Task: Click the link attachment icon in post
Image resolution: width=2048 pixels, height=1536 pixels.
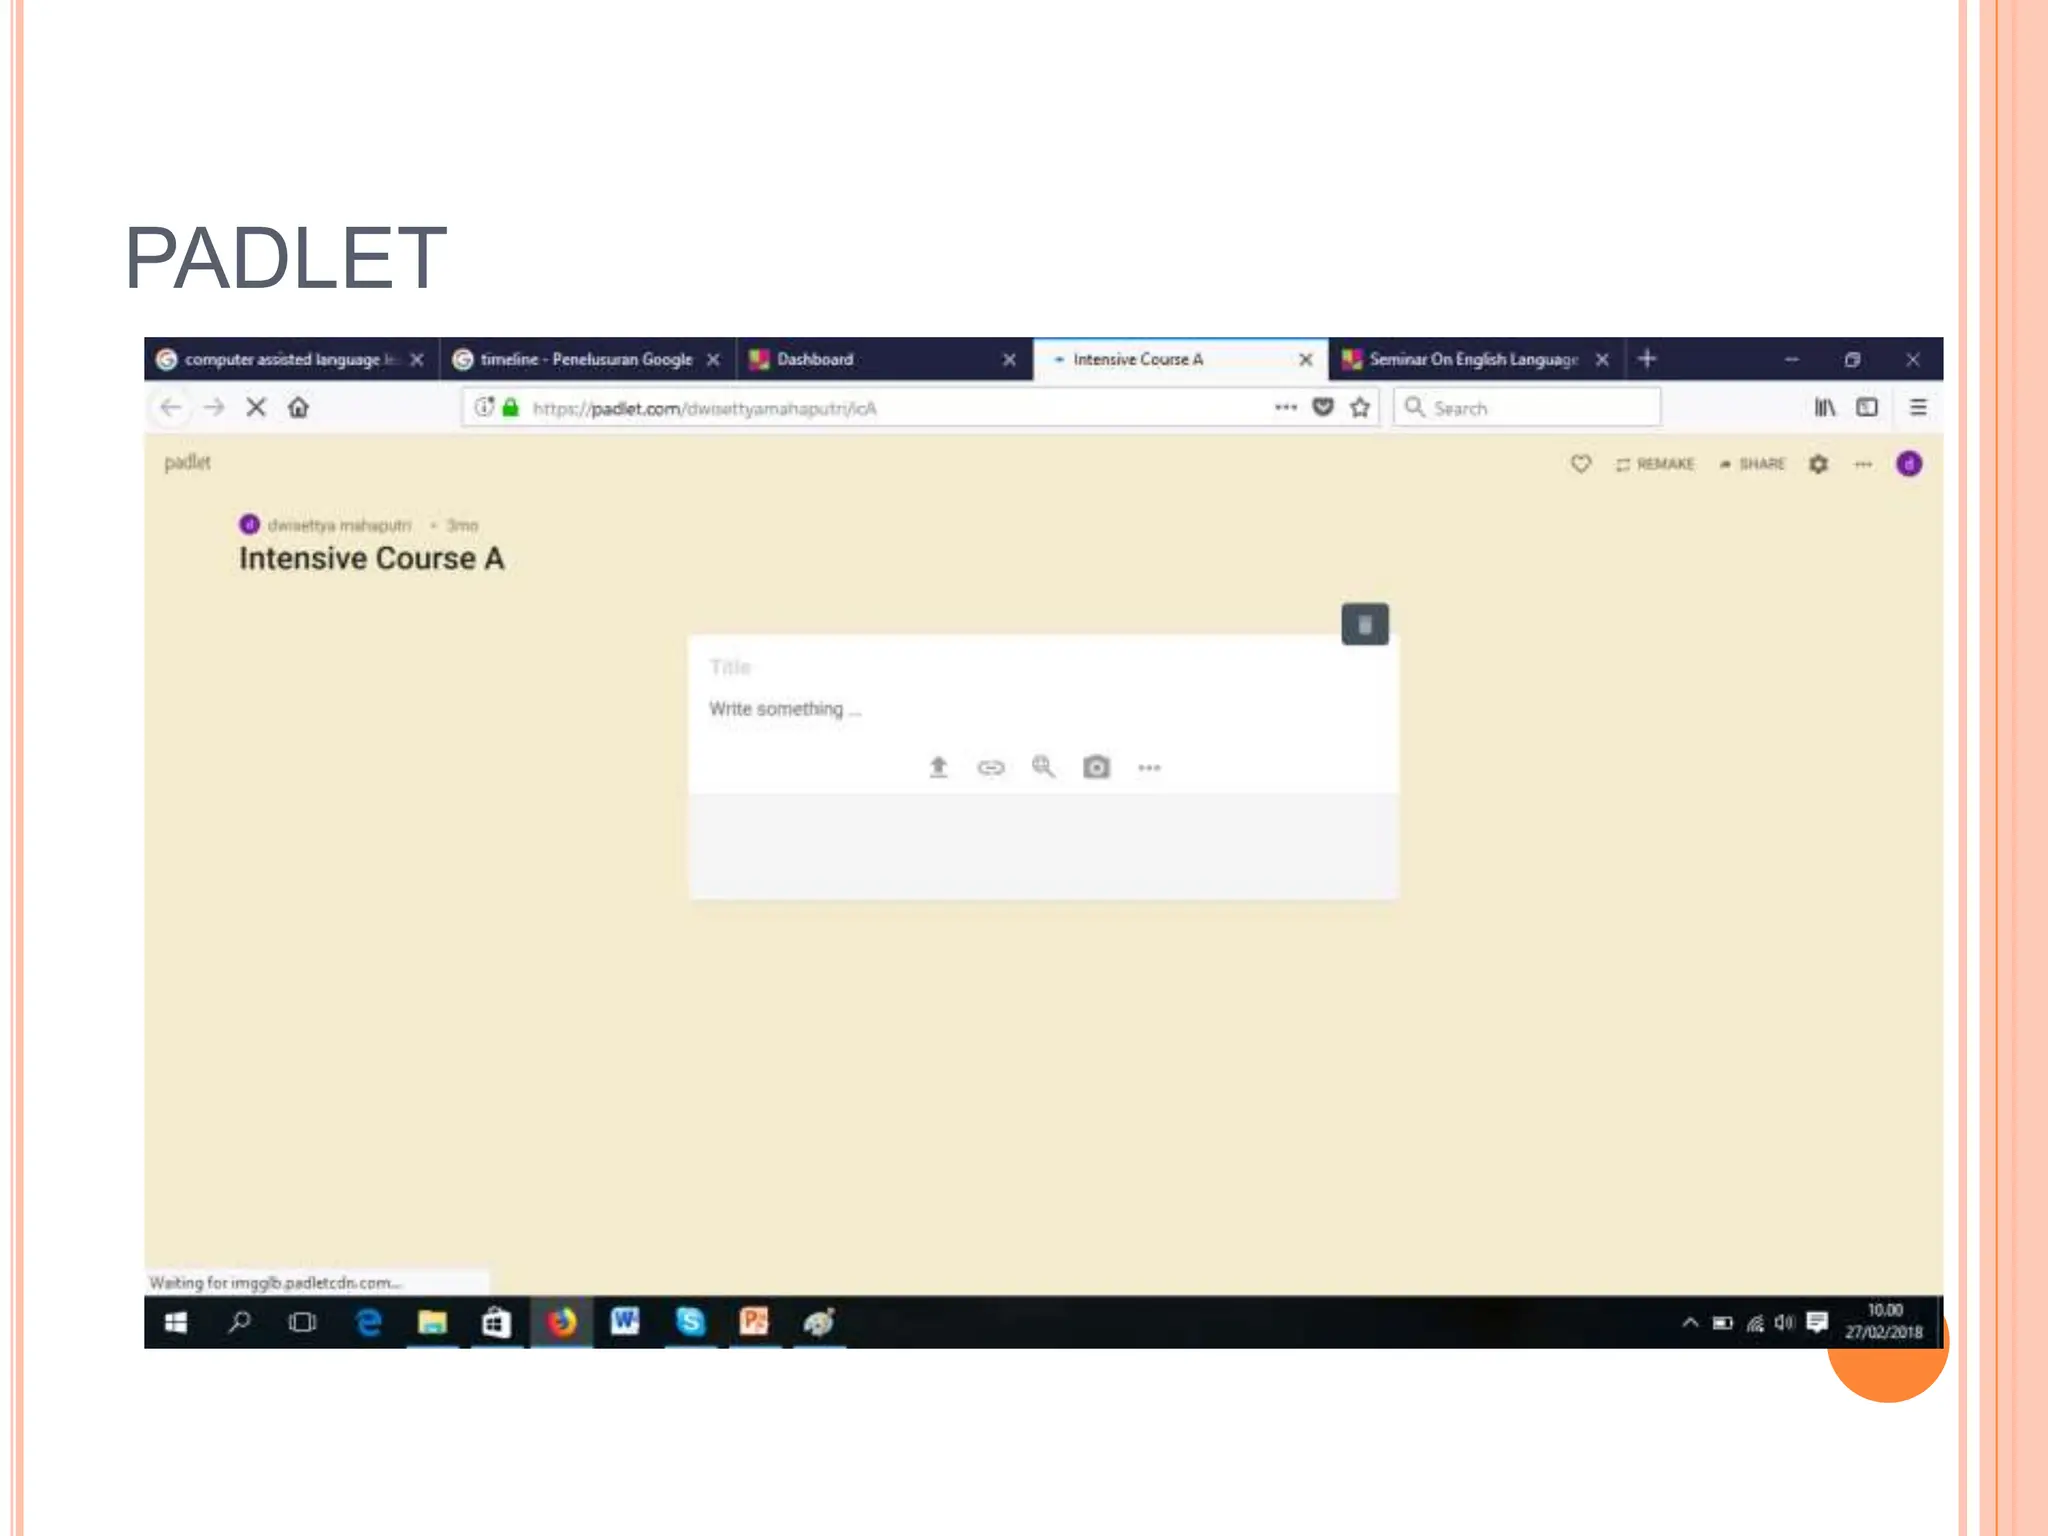Action: pyautogui.click(x=990, y=767)
